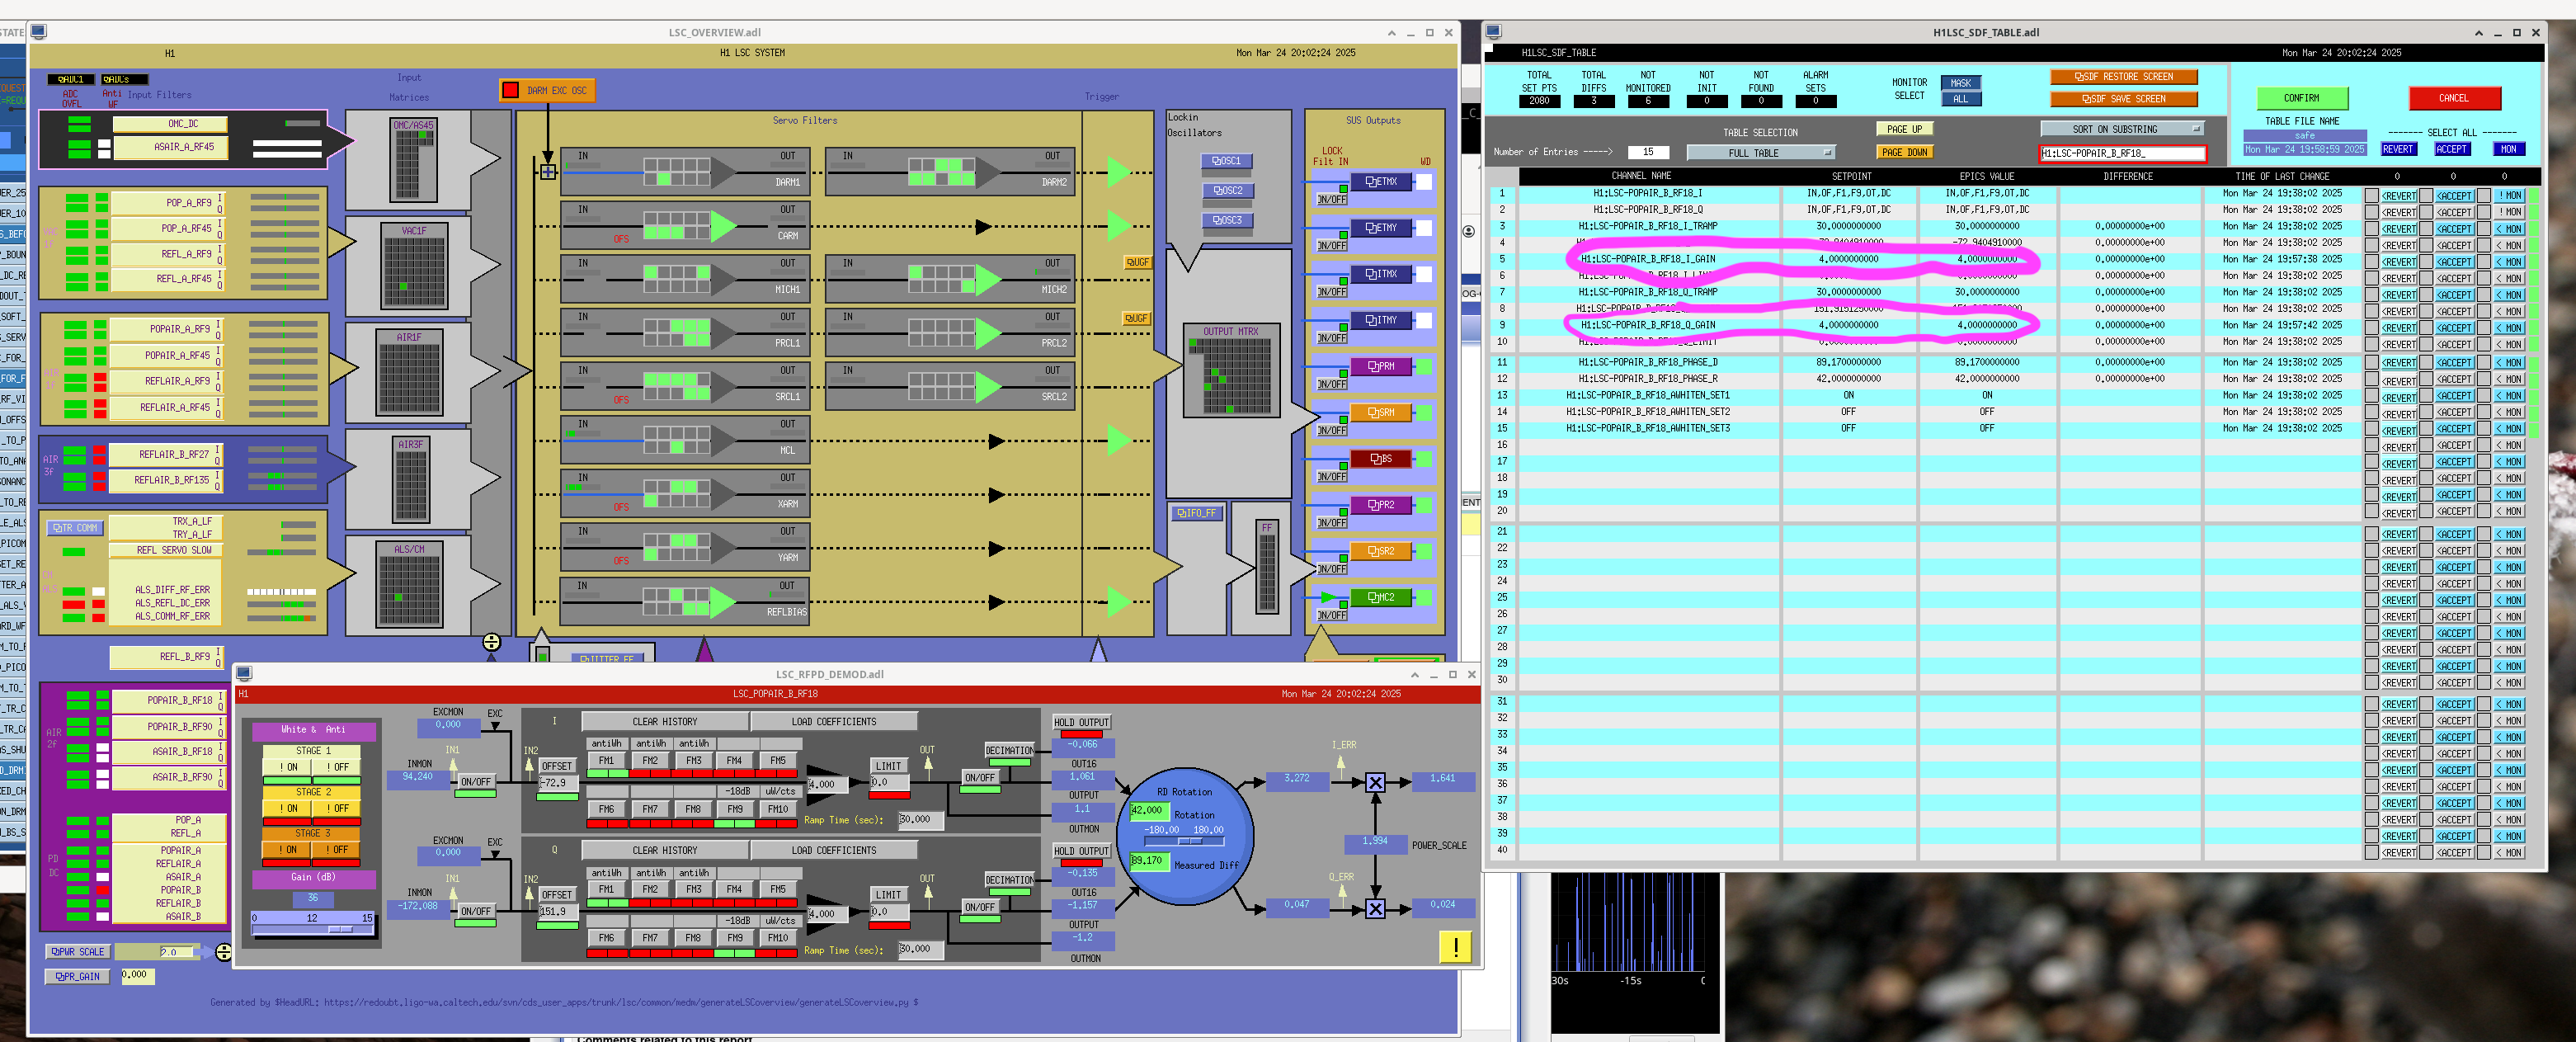Open the AIR3F input matrix
This screenshot has width=2576, height=1042.
410,482
